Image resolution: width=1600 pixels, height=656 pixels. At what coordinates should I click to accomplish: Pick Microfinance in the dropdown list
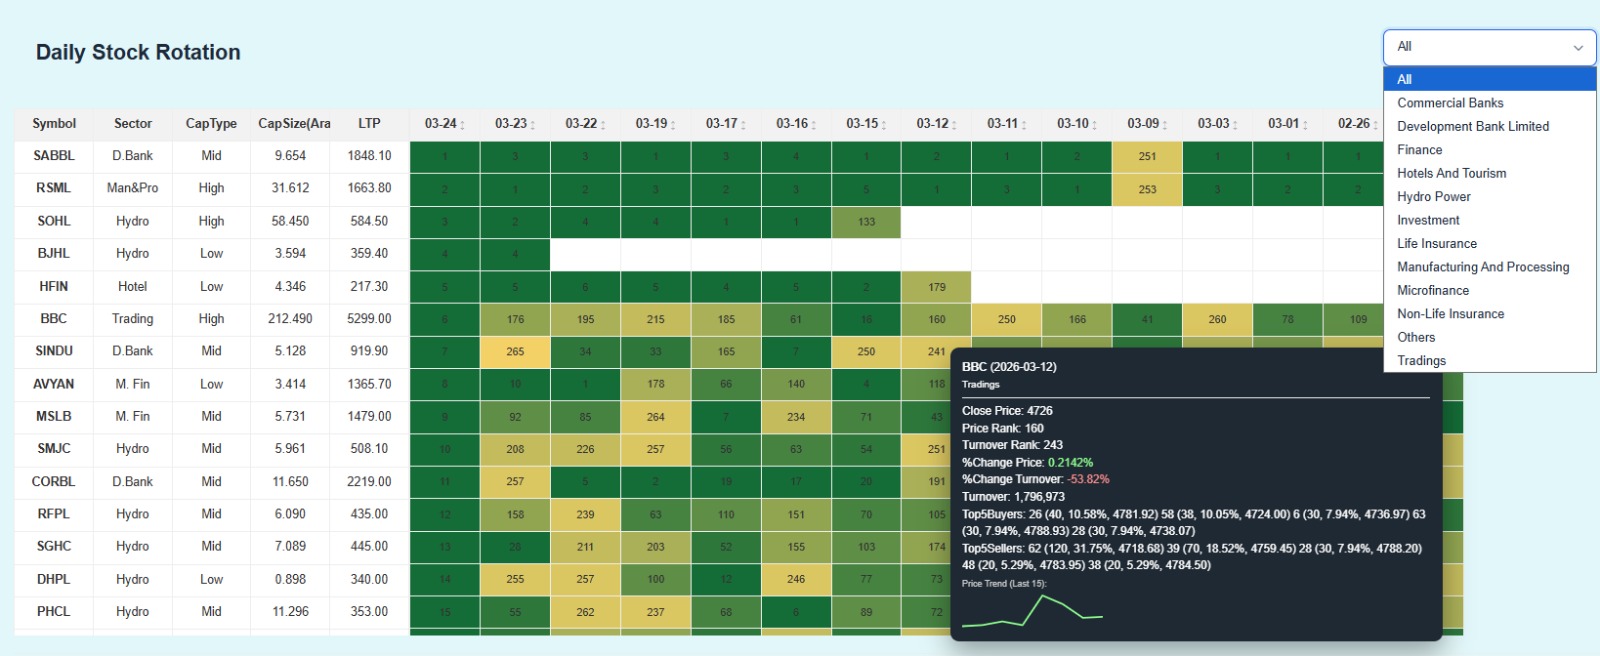(x=1433, y=290)
